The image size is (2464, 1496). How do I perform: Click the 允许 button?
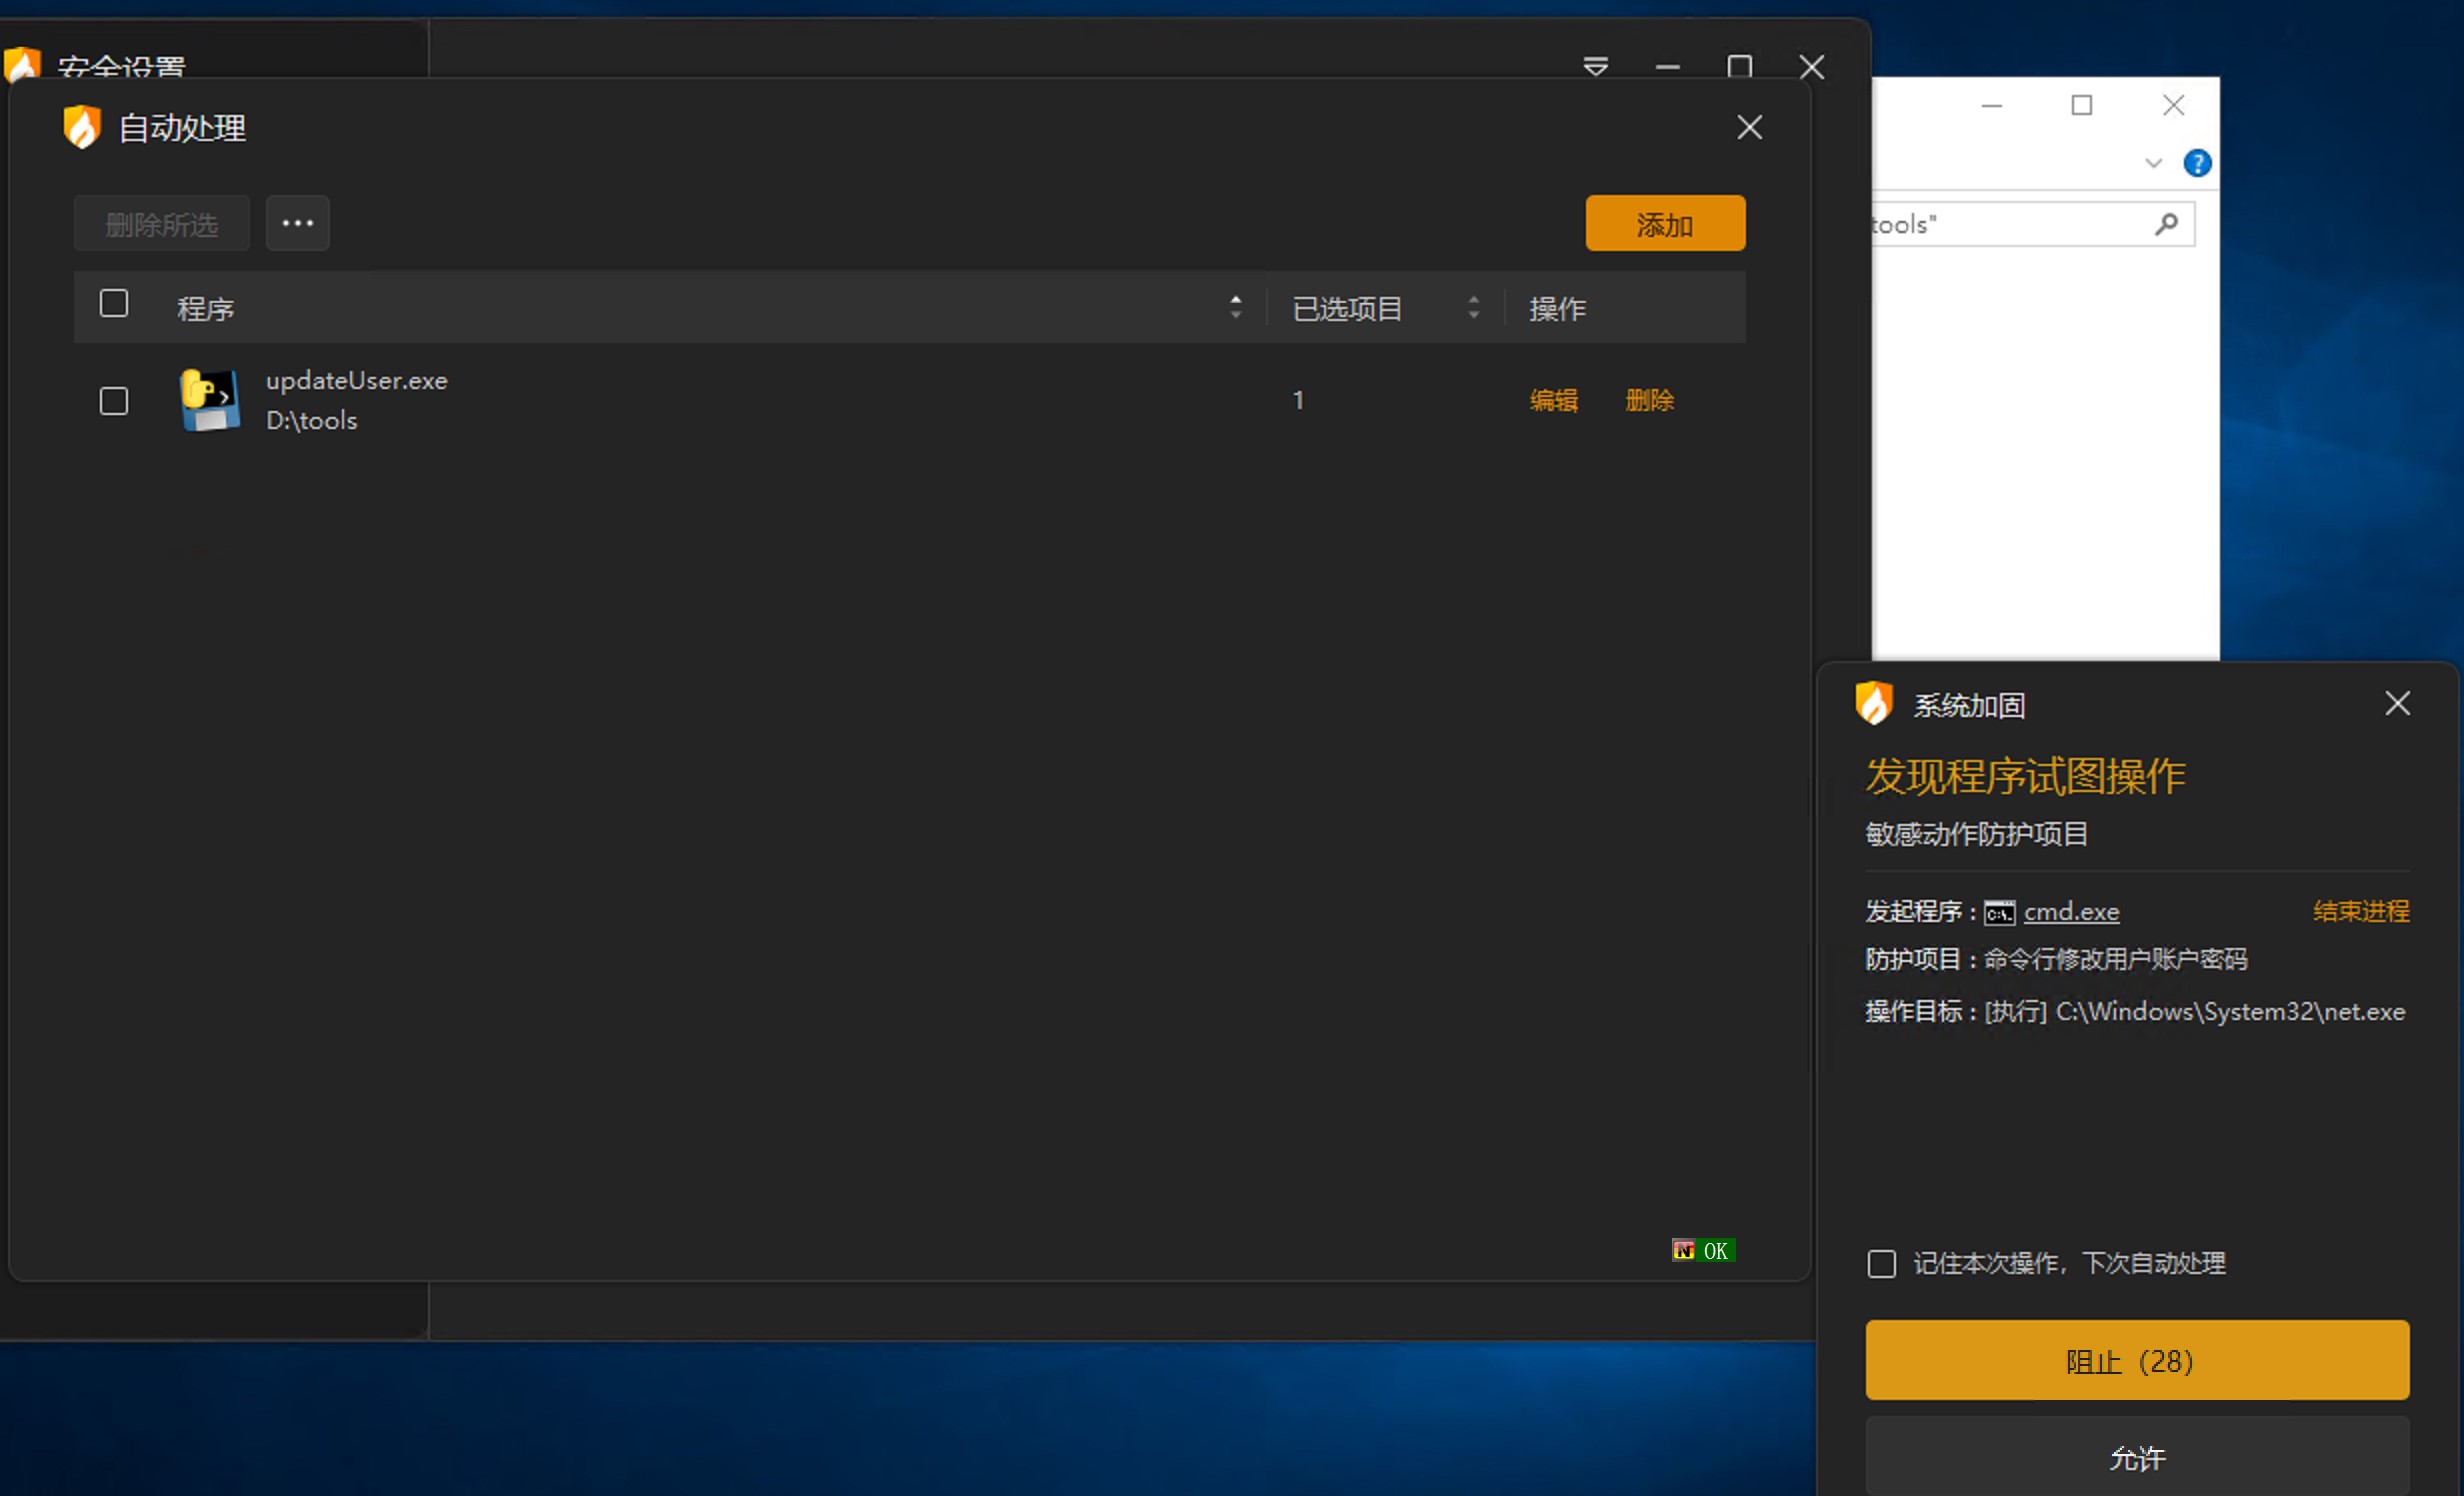tap(2138, 1457)
